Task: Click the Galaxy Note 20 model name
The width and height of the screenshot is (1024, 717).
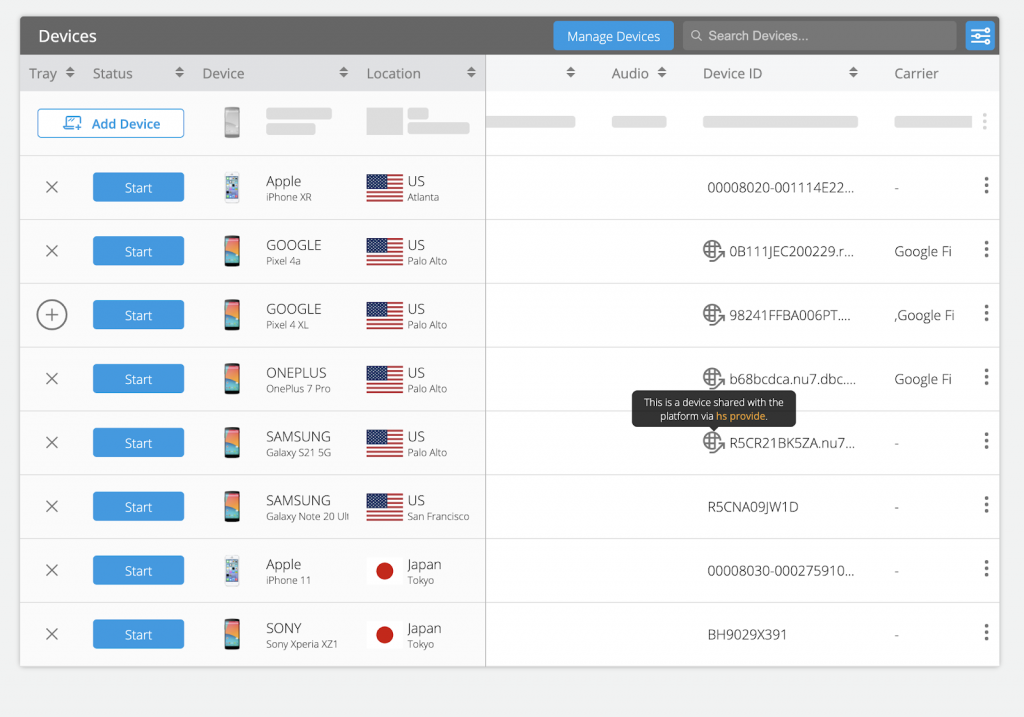Action: (x=308, y=517)
